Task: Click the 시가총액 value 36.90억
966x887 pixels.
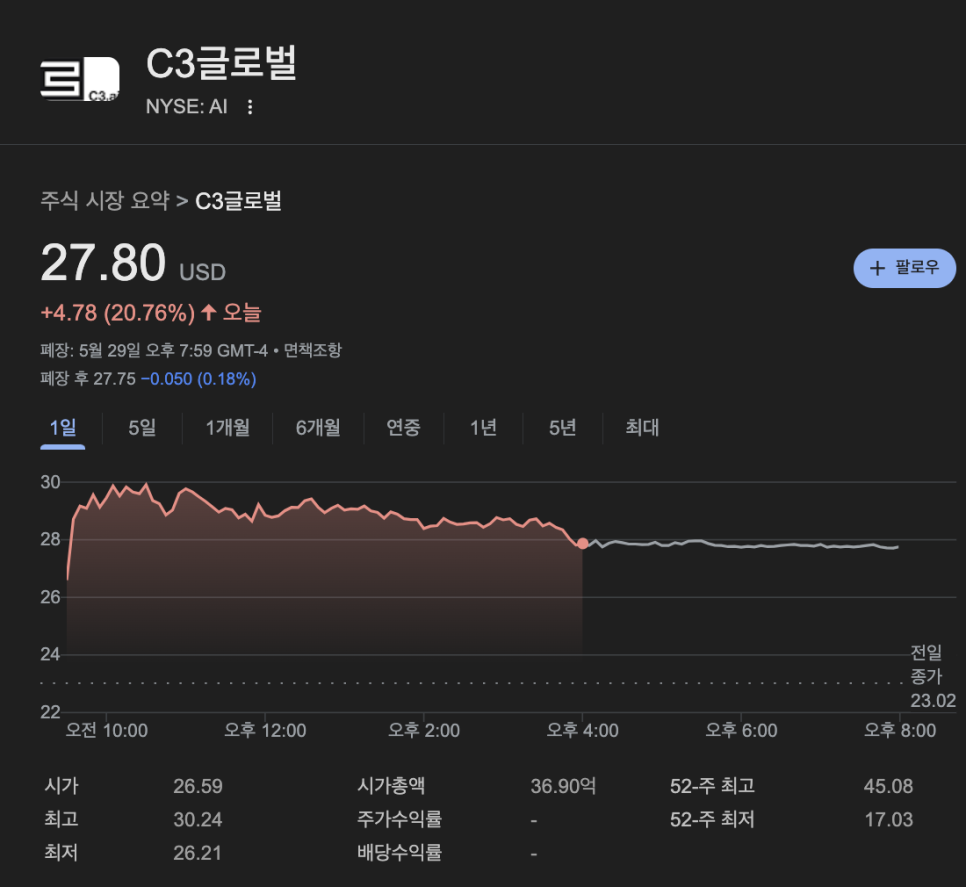Action: pyautogui.click(x=563, y=786)
